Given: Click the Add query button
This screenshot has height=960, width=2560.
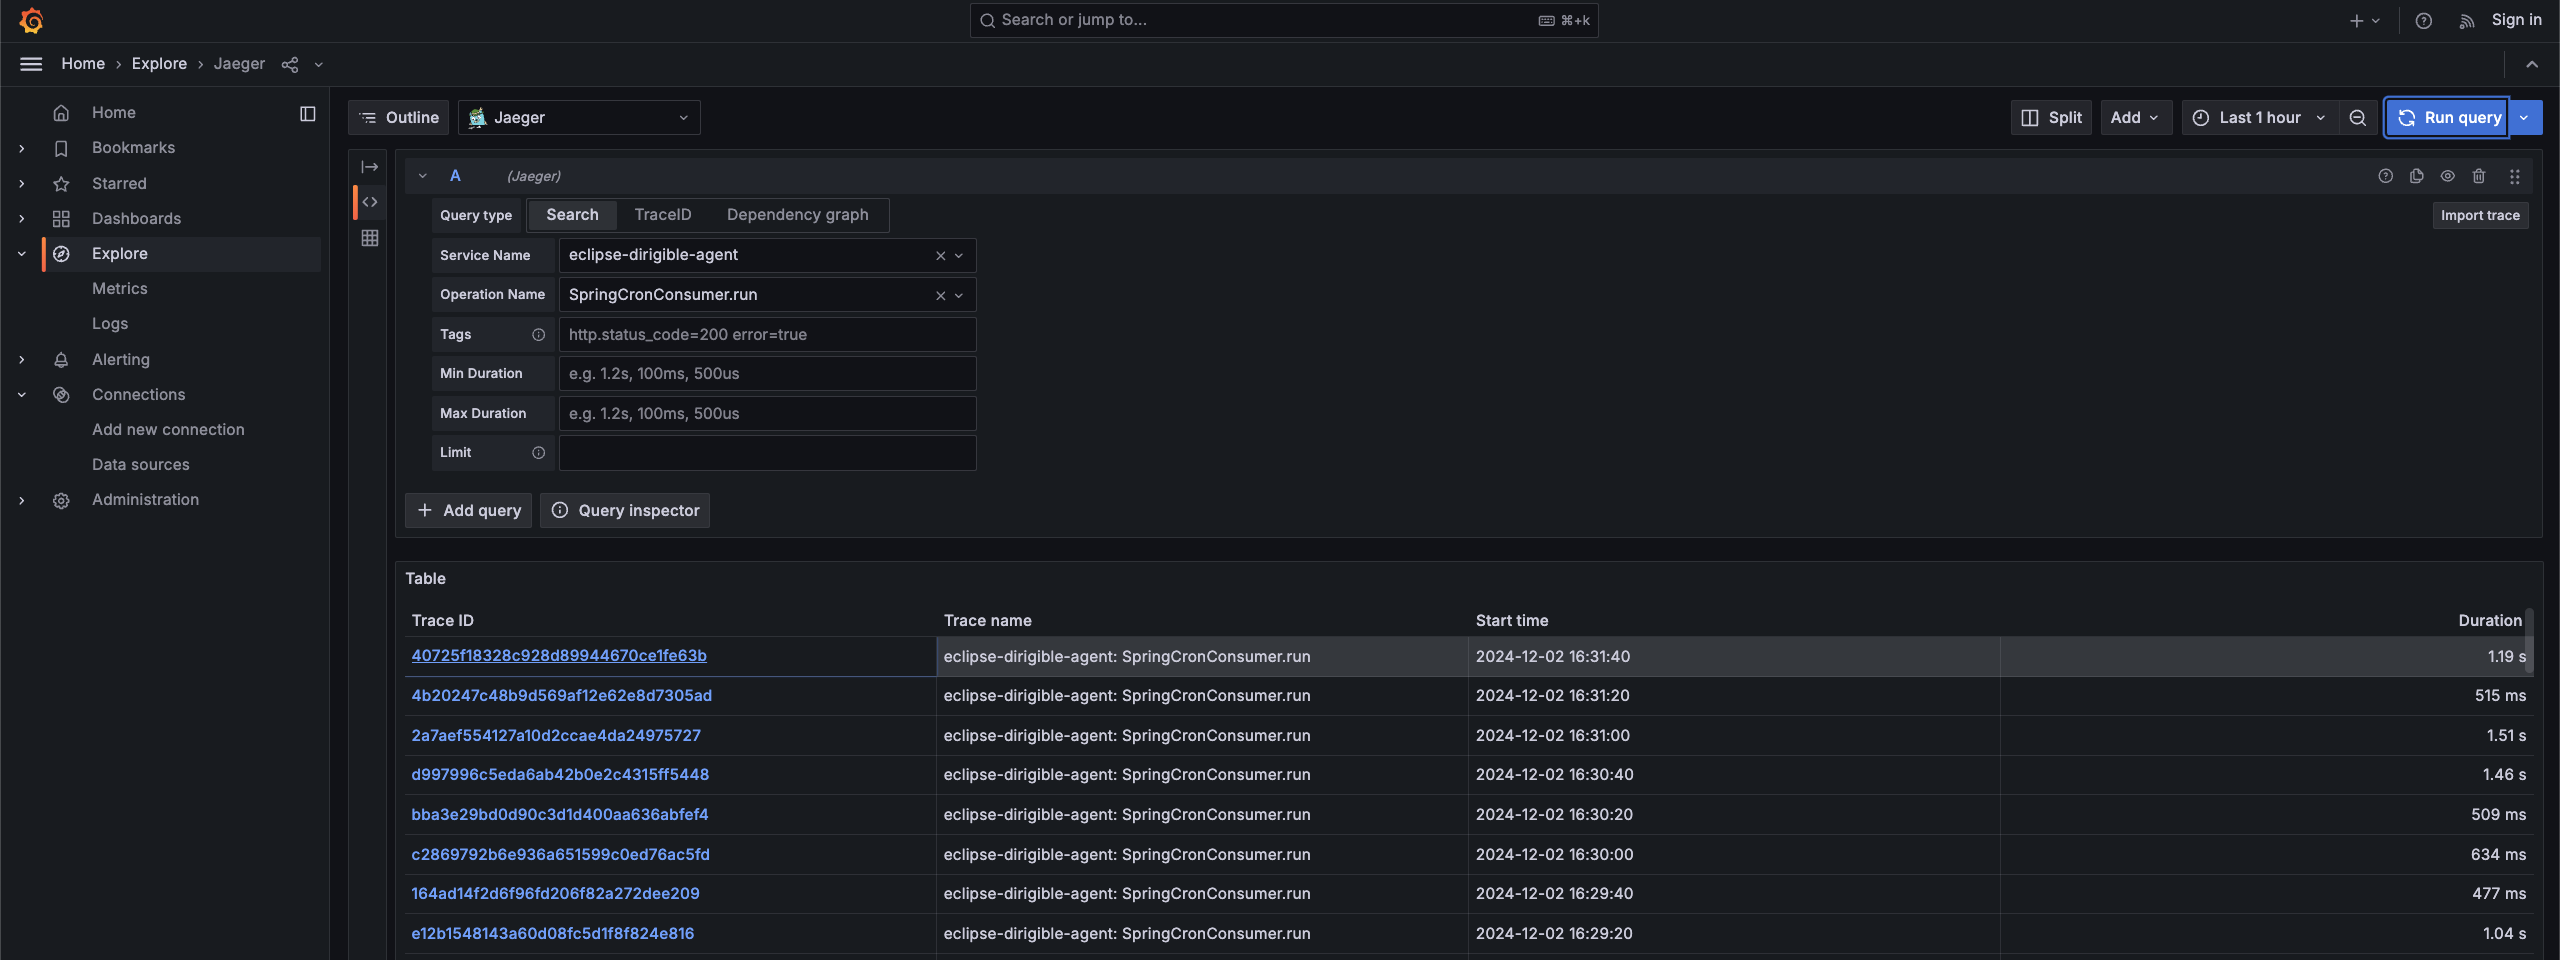Looking at the screenshot, I should pos(468,510).
